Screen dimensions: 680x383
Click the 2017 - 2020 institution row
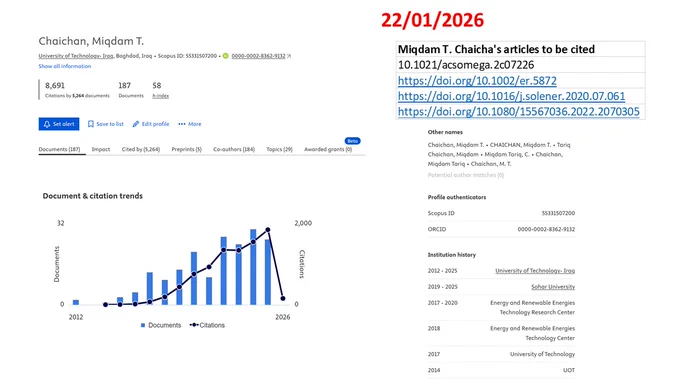[501, 308]
